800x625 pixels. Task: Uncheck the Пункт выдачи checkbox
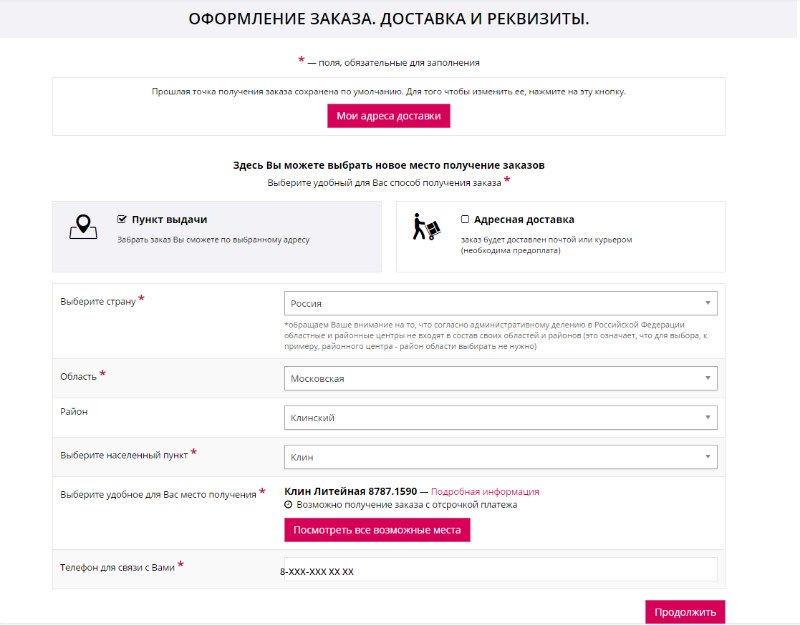(x=122, y=217)
